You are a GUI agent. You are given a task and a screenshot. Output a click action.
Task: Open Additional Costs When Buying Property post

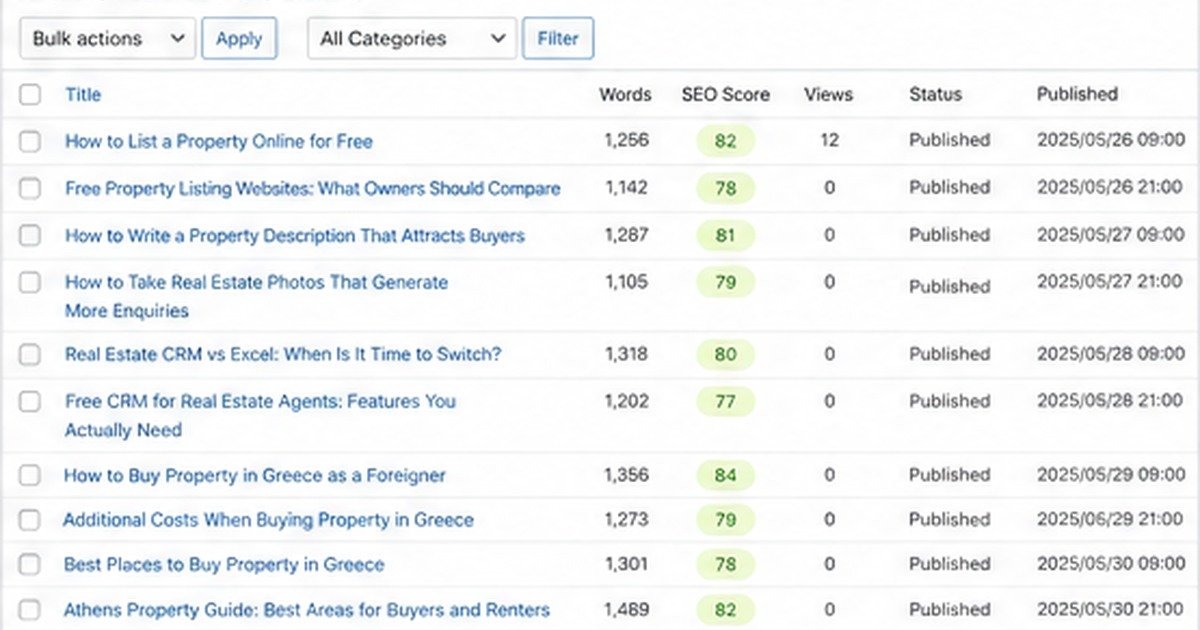coord(268,520)
